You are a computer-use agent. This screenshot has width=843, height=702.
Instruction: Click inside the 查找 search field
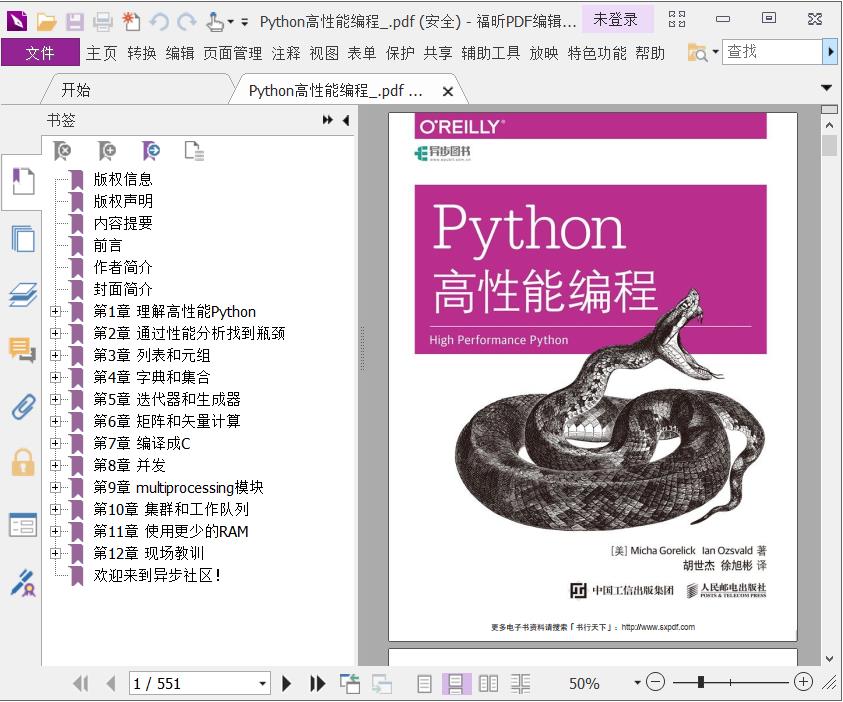(773, 52)
